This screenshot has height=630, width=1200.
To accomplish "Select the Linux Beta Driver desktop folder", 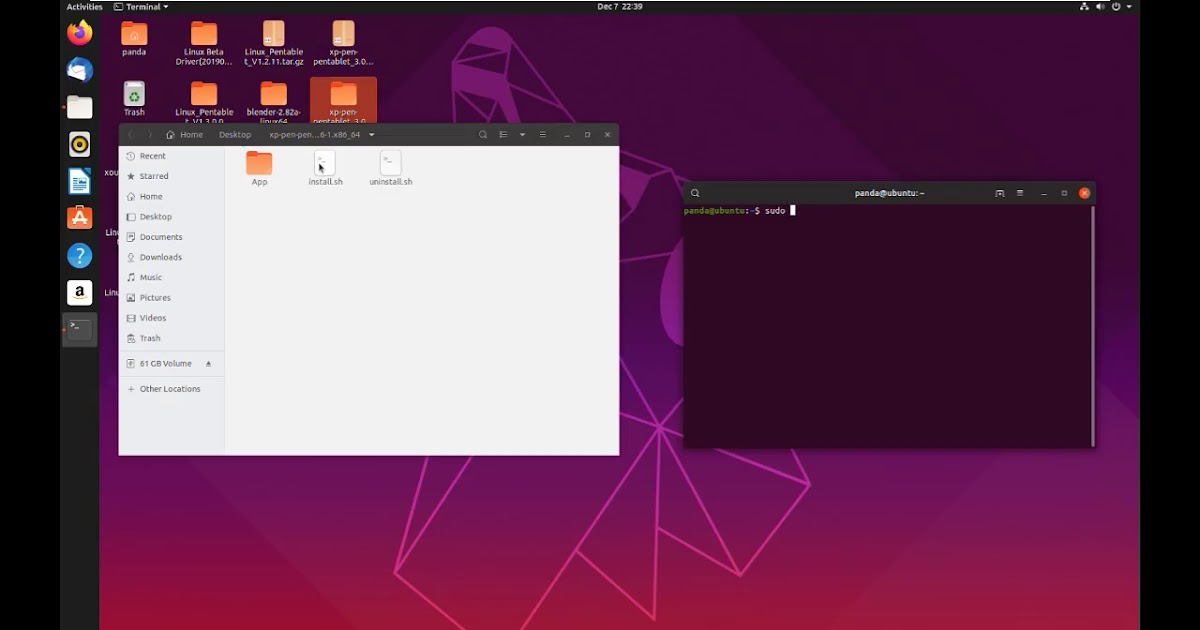I will 204,44.
